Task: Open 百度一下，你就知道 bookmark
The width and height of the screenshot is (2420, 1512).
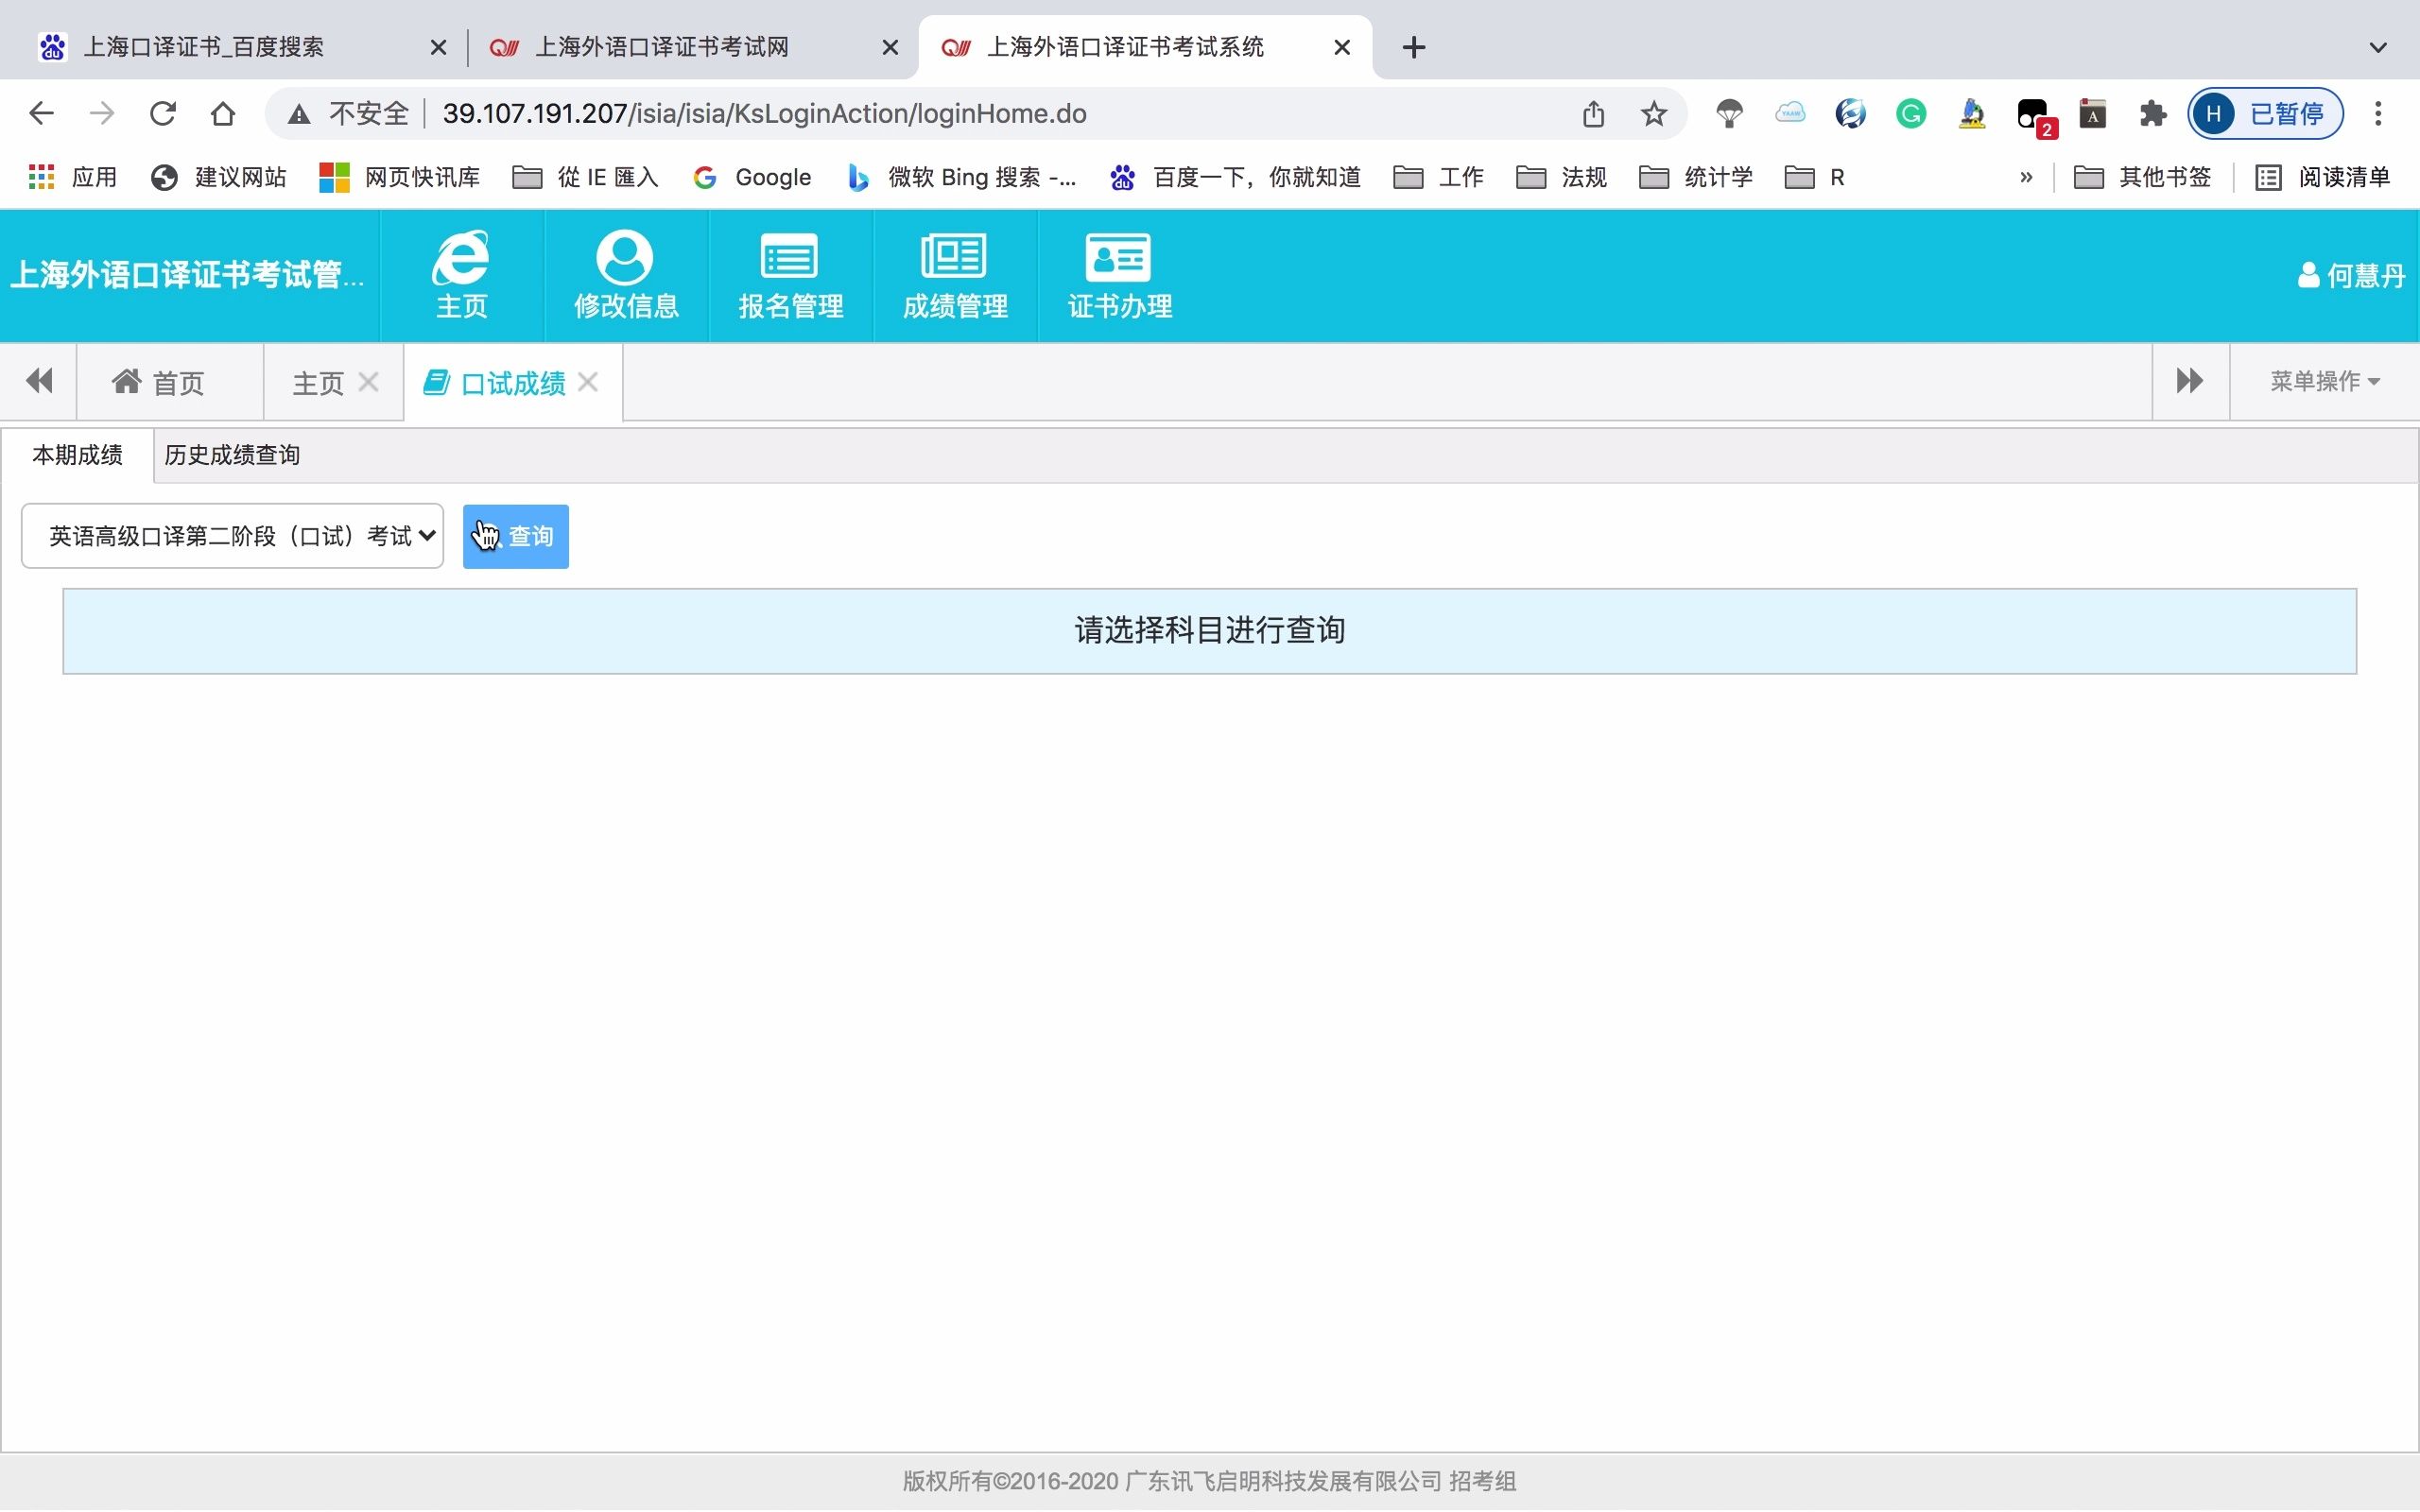Action: click(x=1235, y=177)
